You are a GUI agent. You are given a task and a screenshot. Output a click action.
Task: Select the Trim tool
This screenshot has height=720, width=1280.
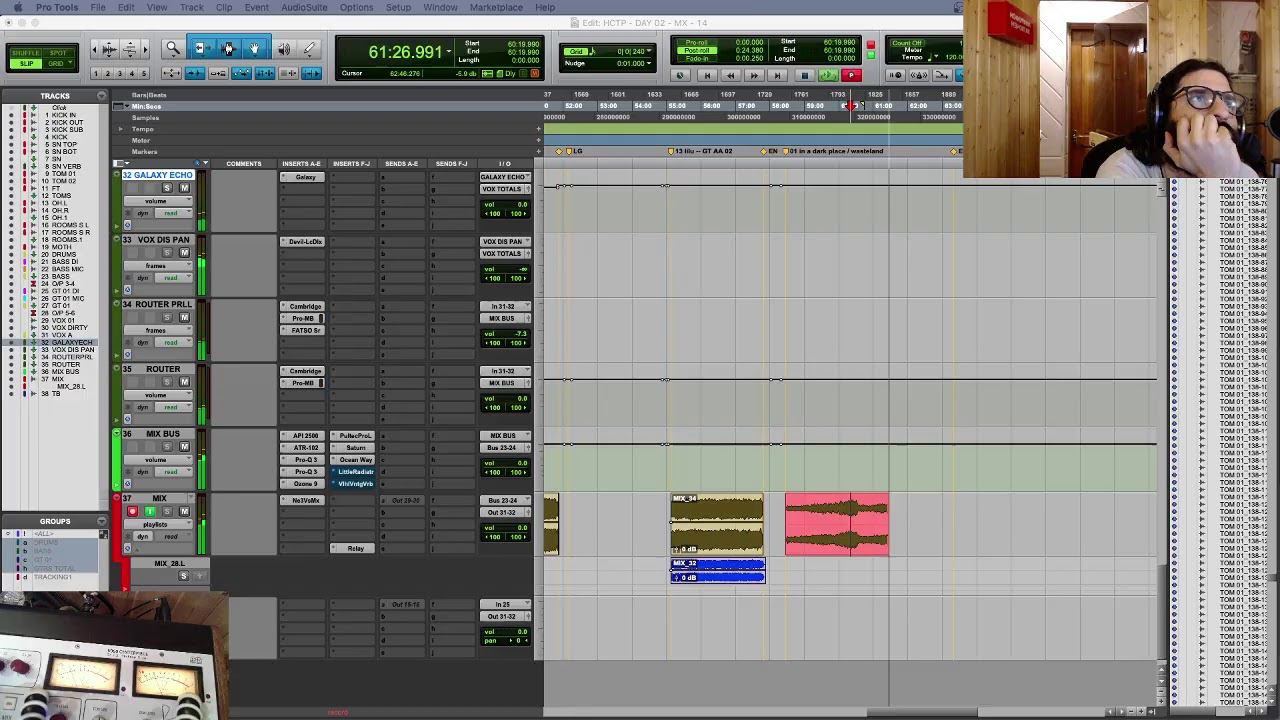[202, 48]
